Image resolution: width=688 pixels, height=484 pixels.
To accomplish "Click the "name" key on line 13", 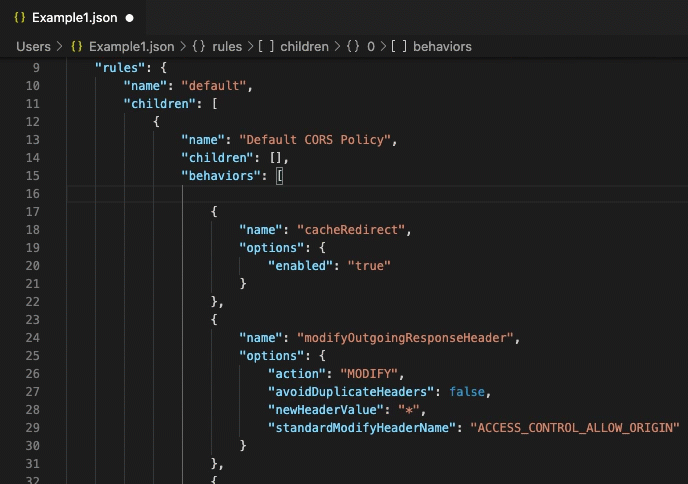I will tap(203, 140).
